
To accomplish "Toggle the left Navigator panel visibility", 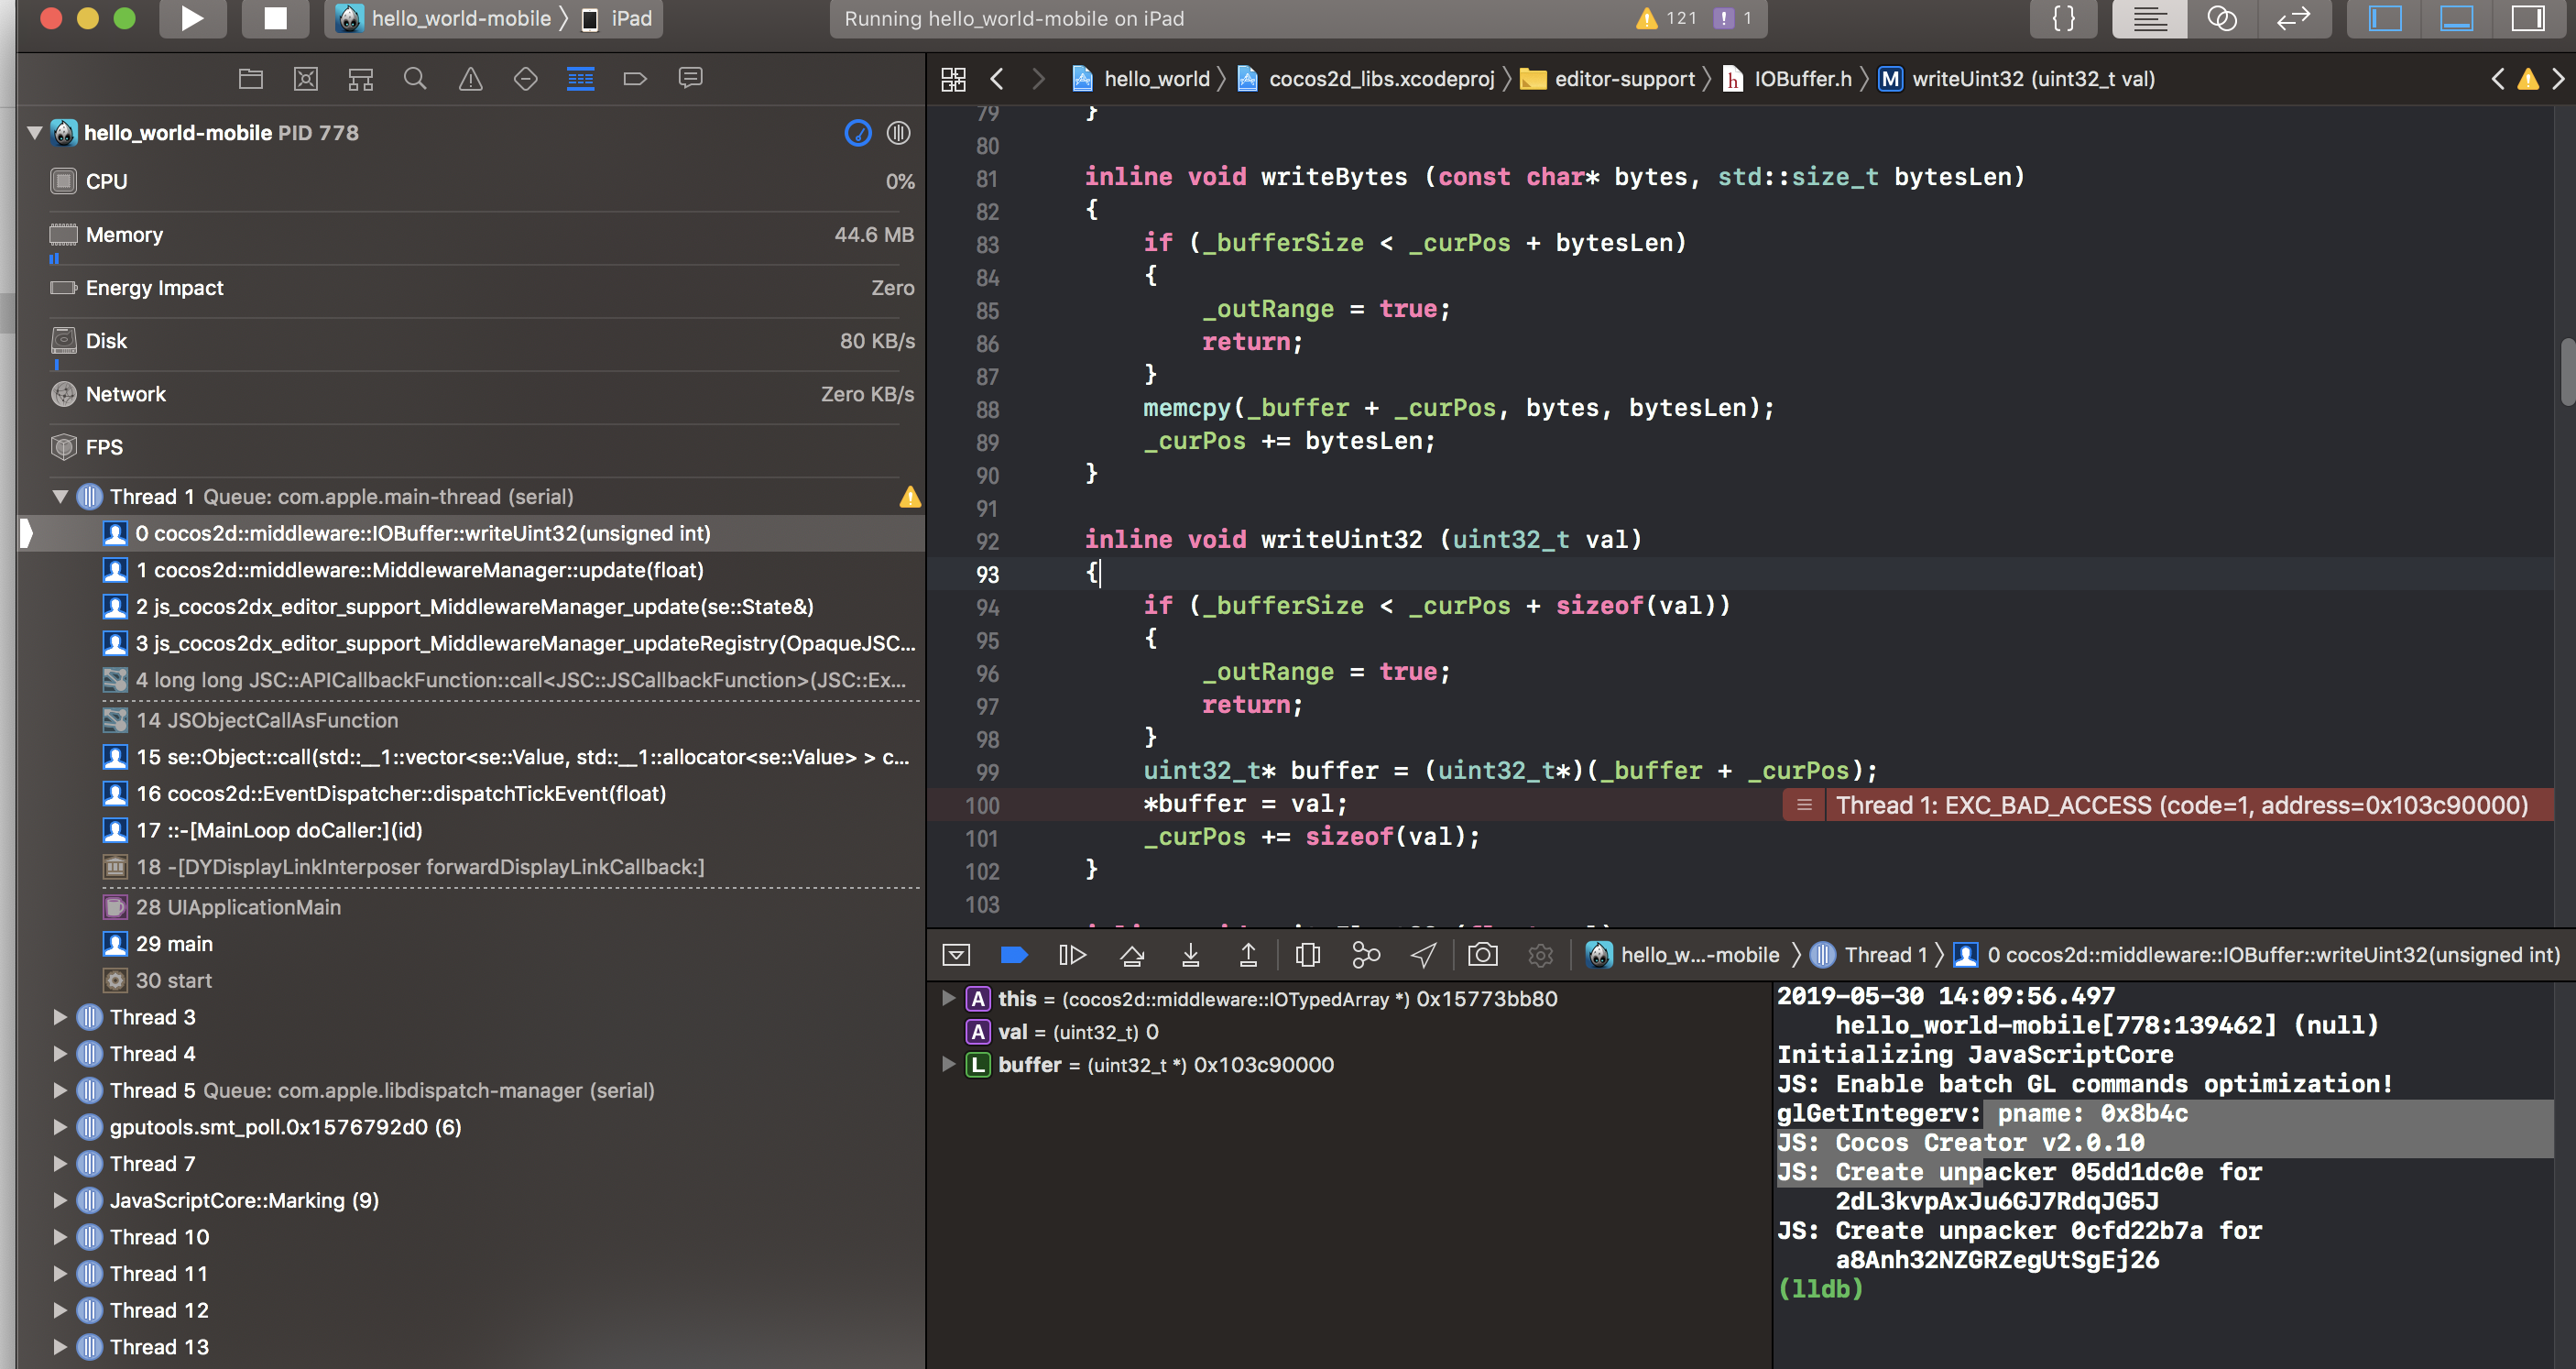I will [x=2385, y=18].
